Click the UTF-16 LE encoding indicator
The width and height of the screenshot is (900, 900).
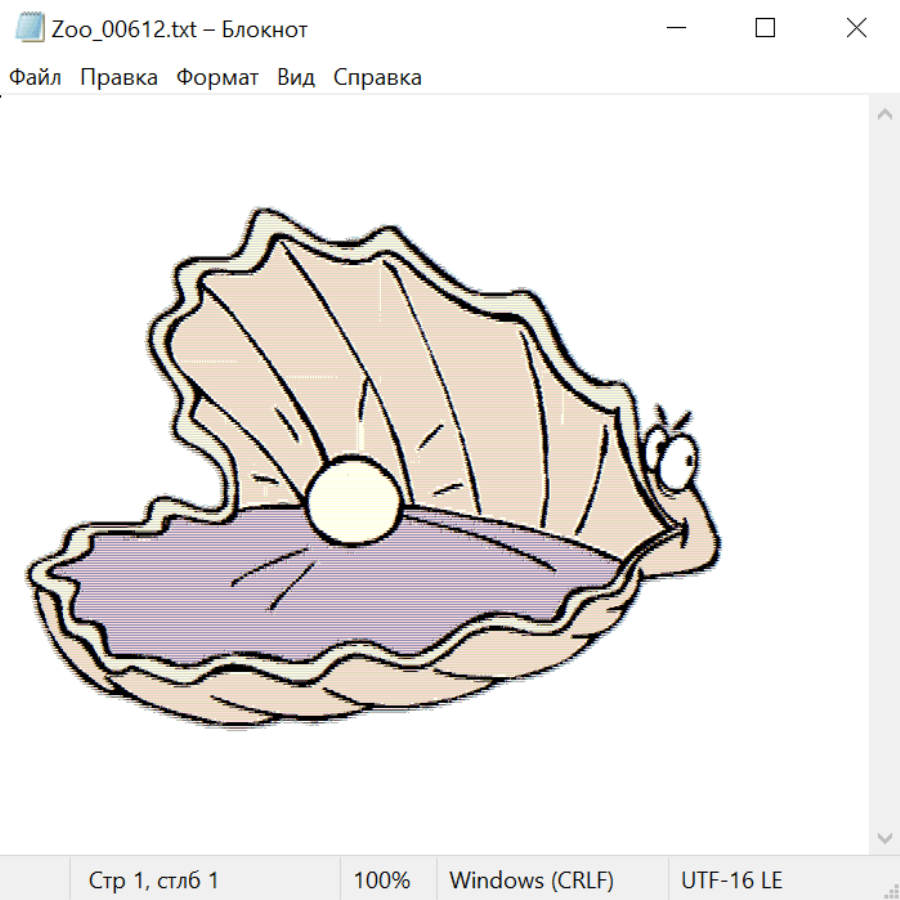(x=731, y=881)
